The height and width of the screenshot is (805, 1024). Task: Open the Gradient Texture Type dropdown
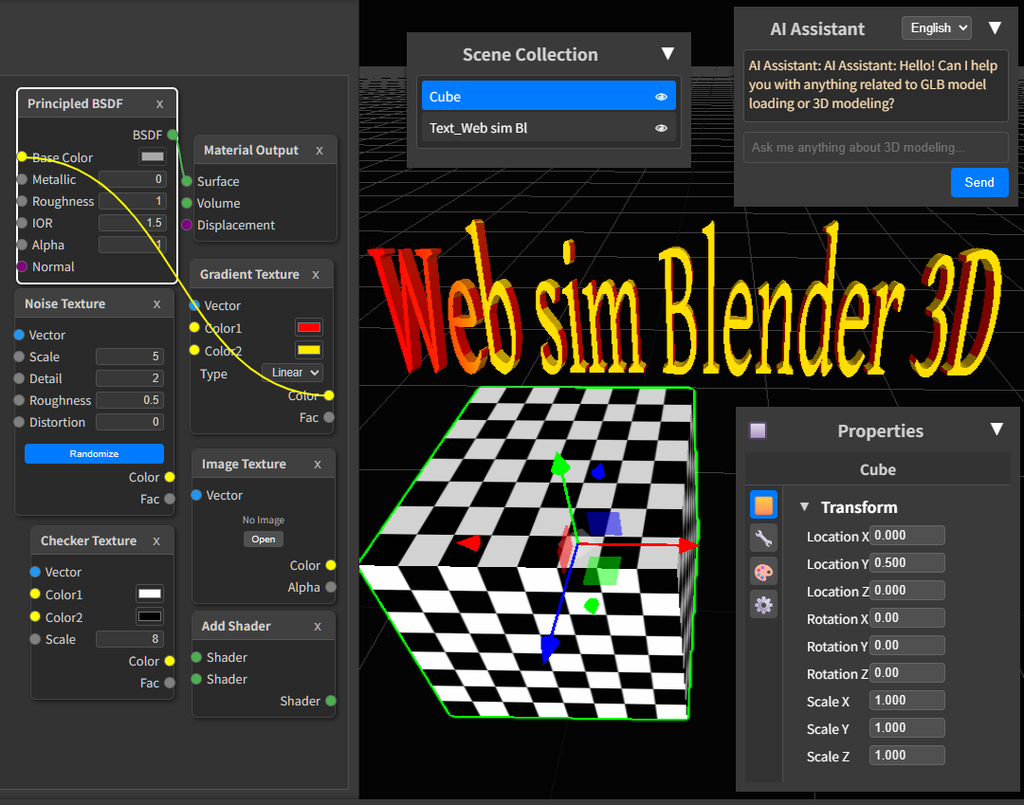292,372
